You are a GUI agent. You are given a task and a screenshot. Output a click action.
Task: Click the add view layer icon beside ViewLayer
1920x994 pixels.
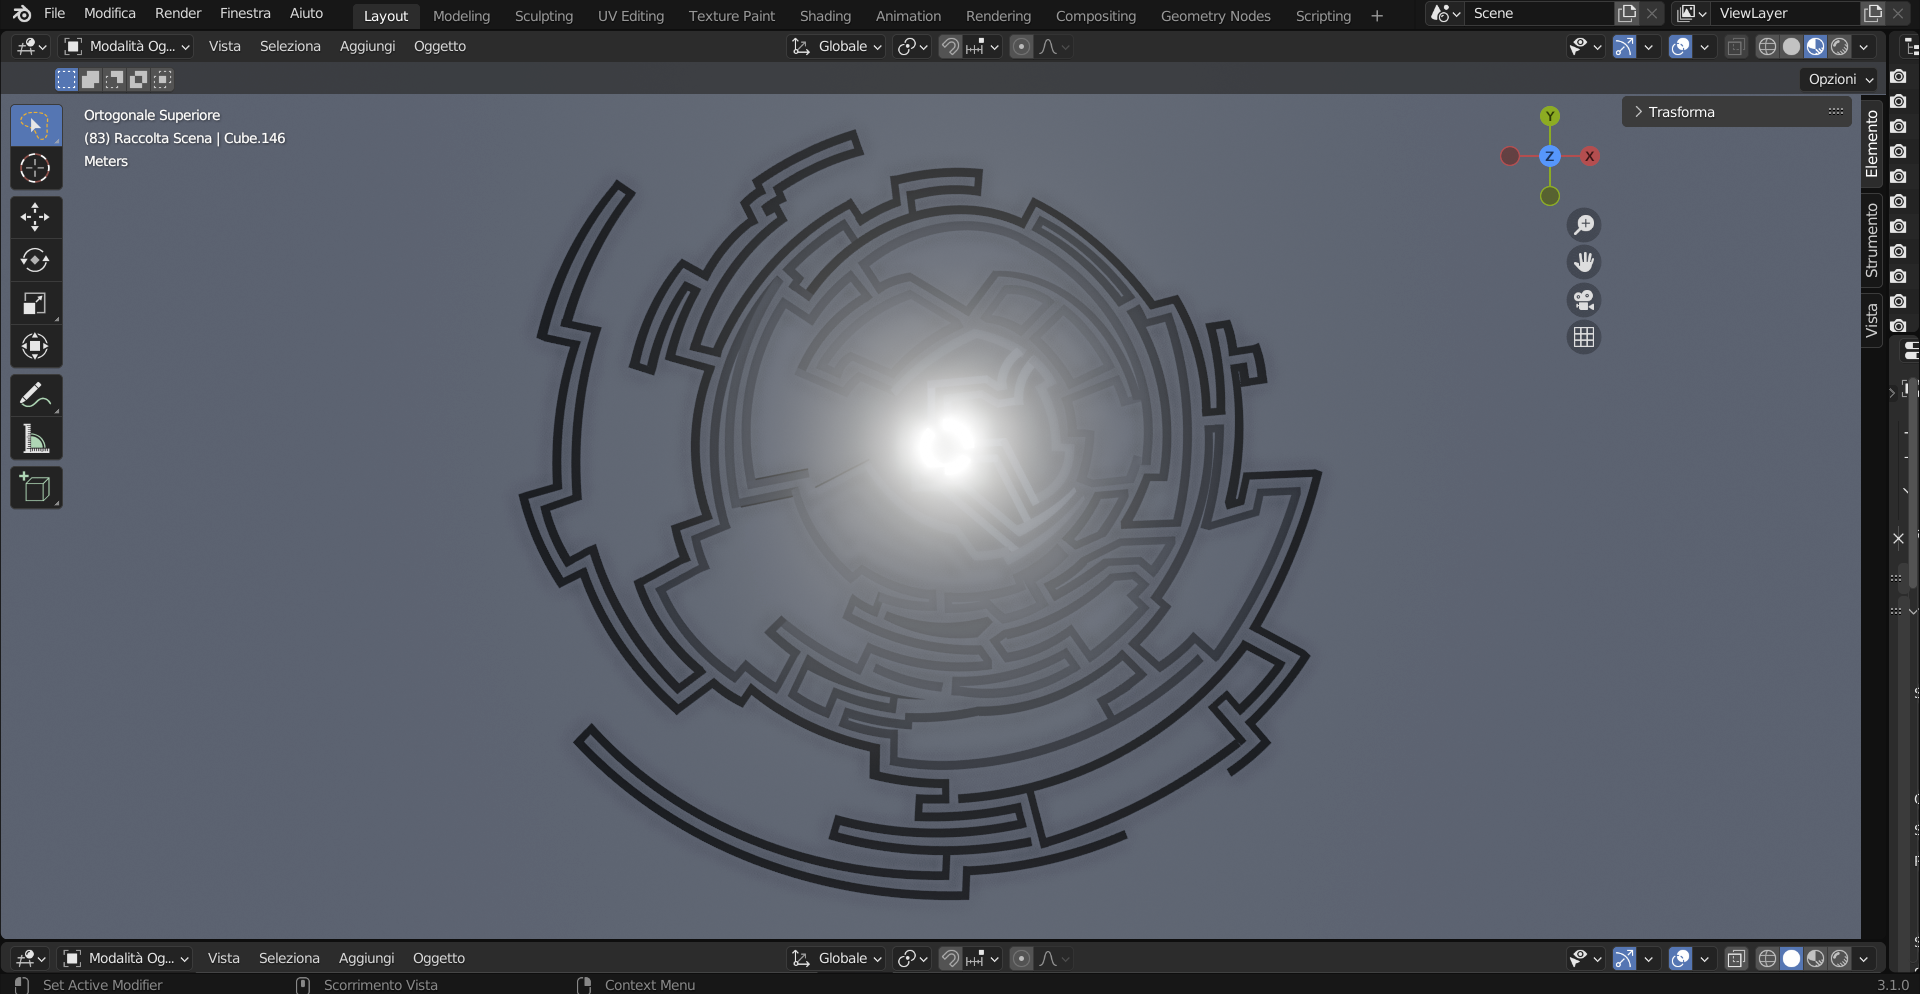click(x=1873, y=13)
